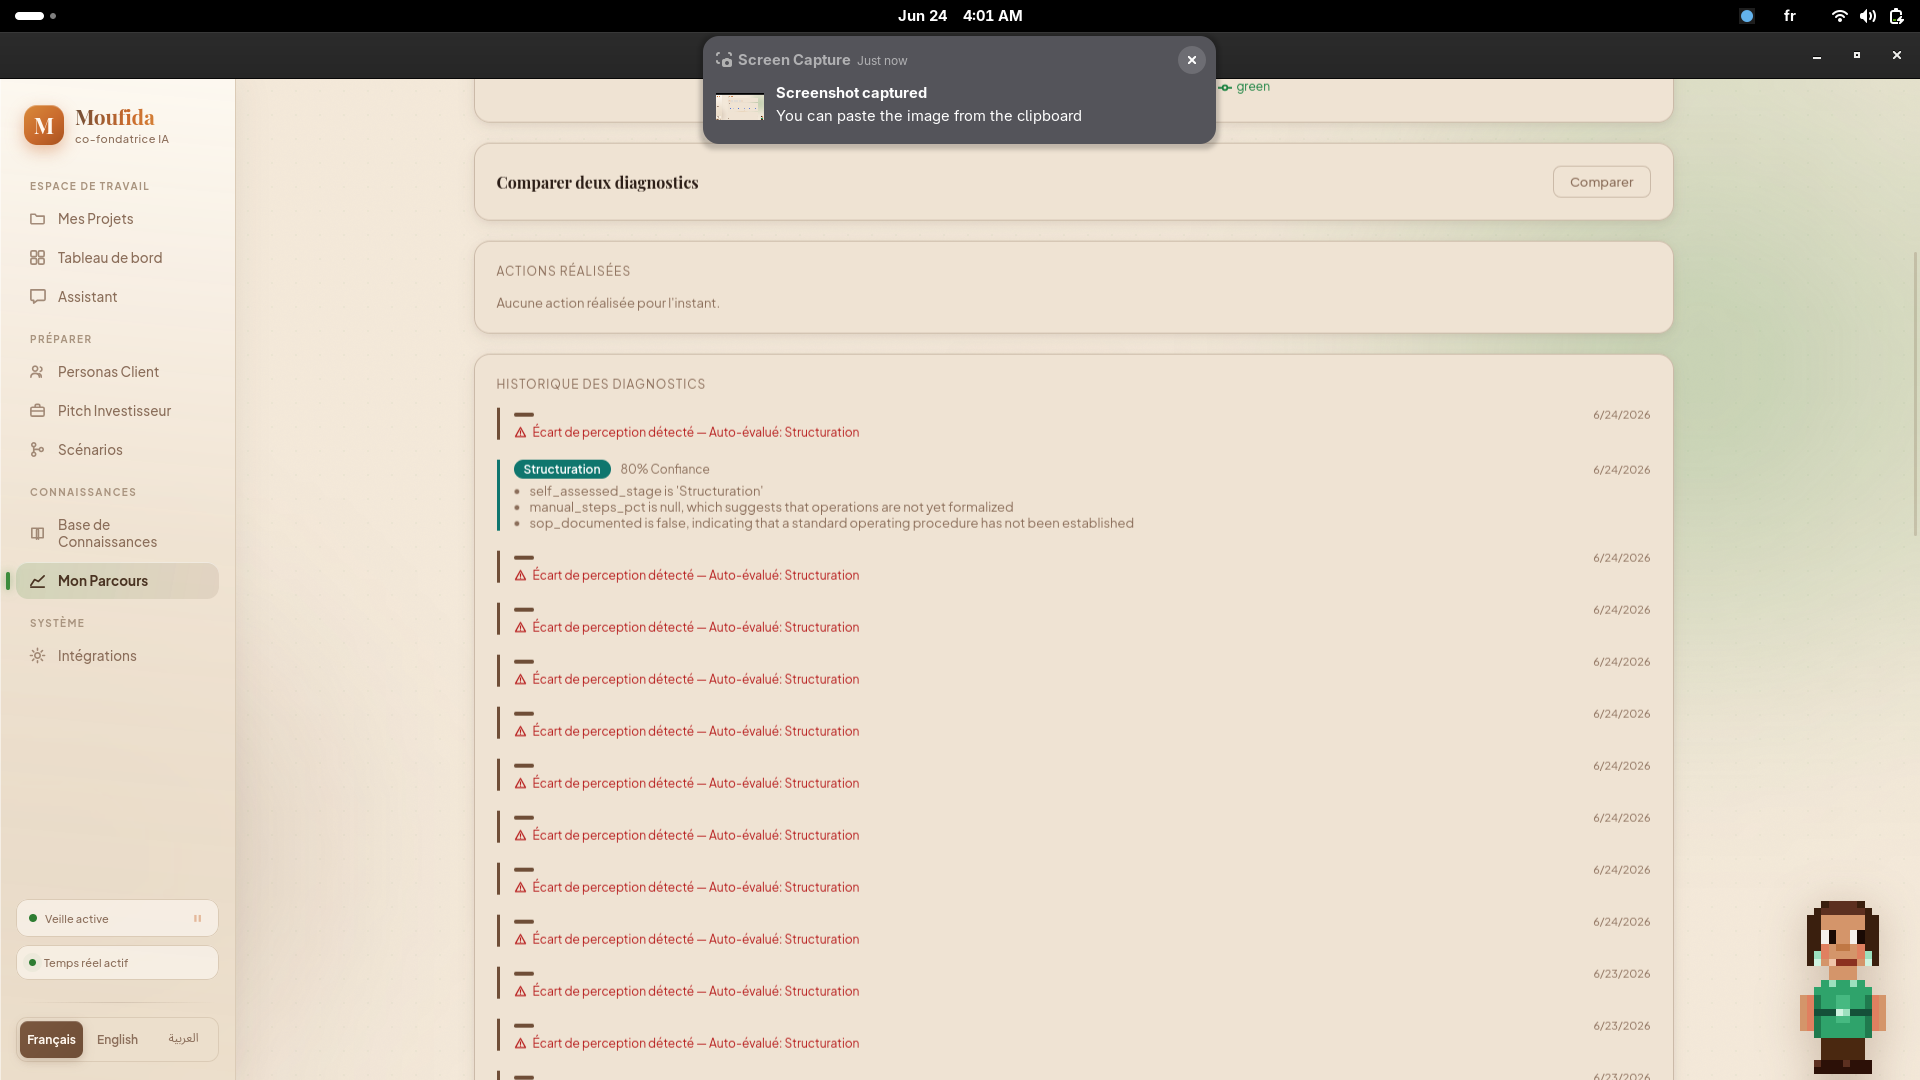Click the sop_documented is false bullet
Image resolution: width=1920 pixels, height=1080 pixels.
pos(831,523)
